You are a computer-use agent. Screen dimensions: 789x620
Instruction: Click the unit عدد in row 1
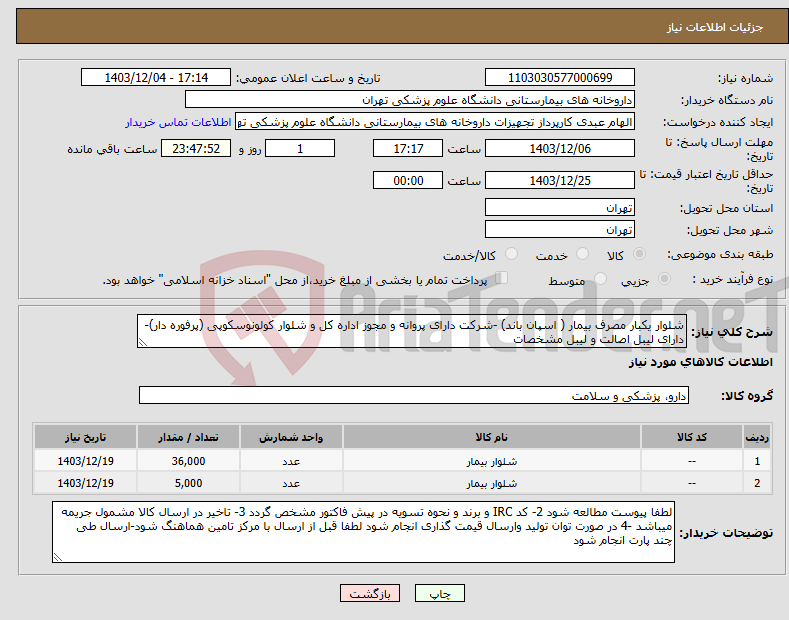[x=291, y=461]
